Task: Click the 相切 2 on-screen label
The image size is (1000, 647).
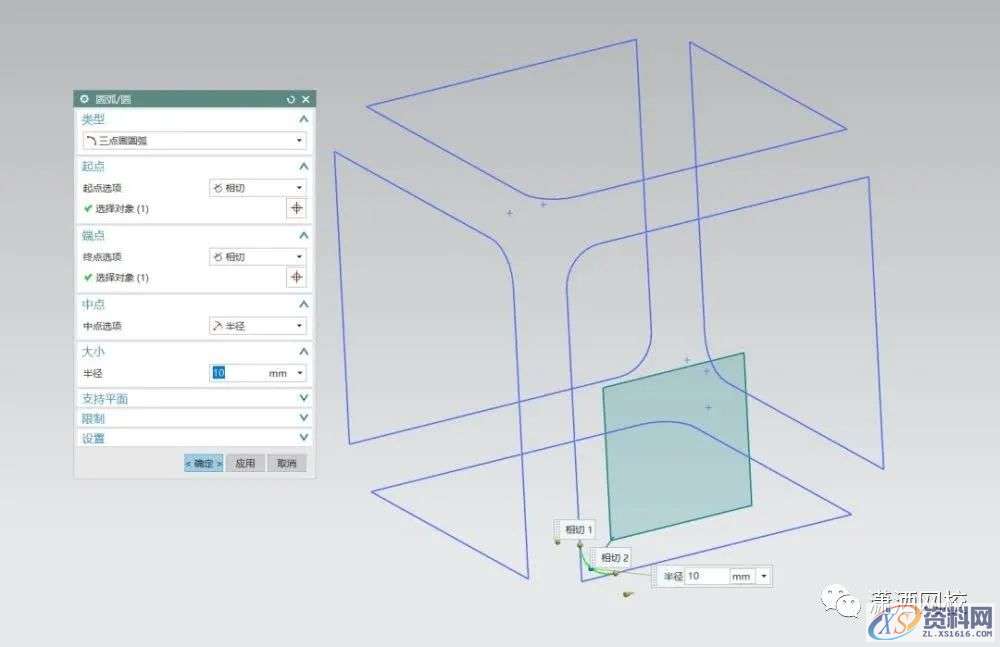Action: click(615, 557)
